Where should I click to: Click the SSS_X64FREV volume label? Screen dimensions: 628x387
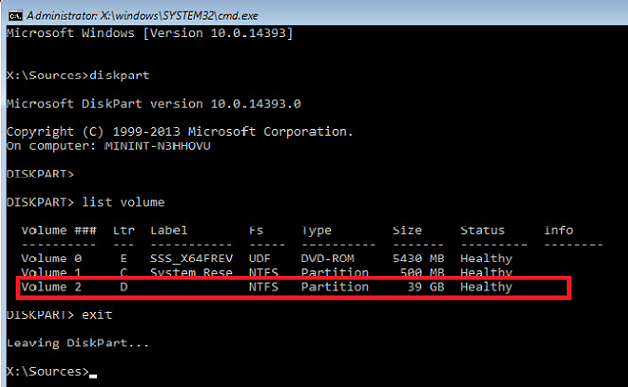(x=191, y=258)
